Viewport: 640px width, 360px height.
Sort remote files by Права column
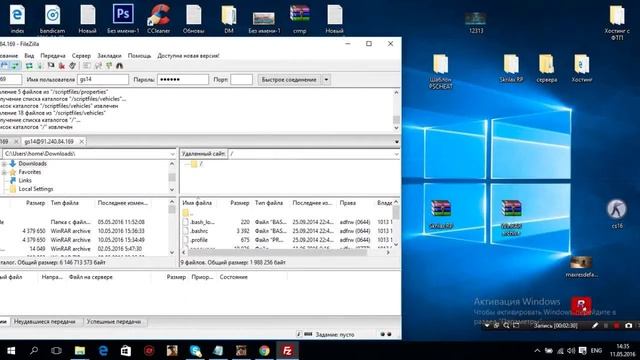pyautogui.click(x=348, y=203)
